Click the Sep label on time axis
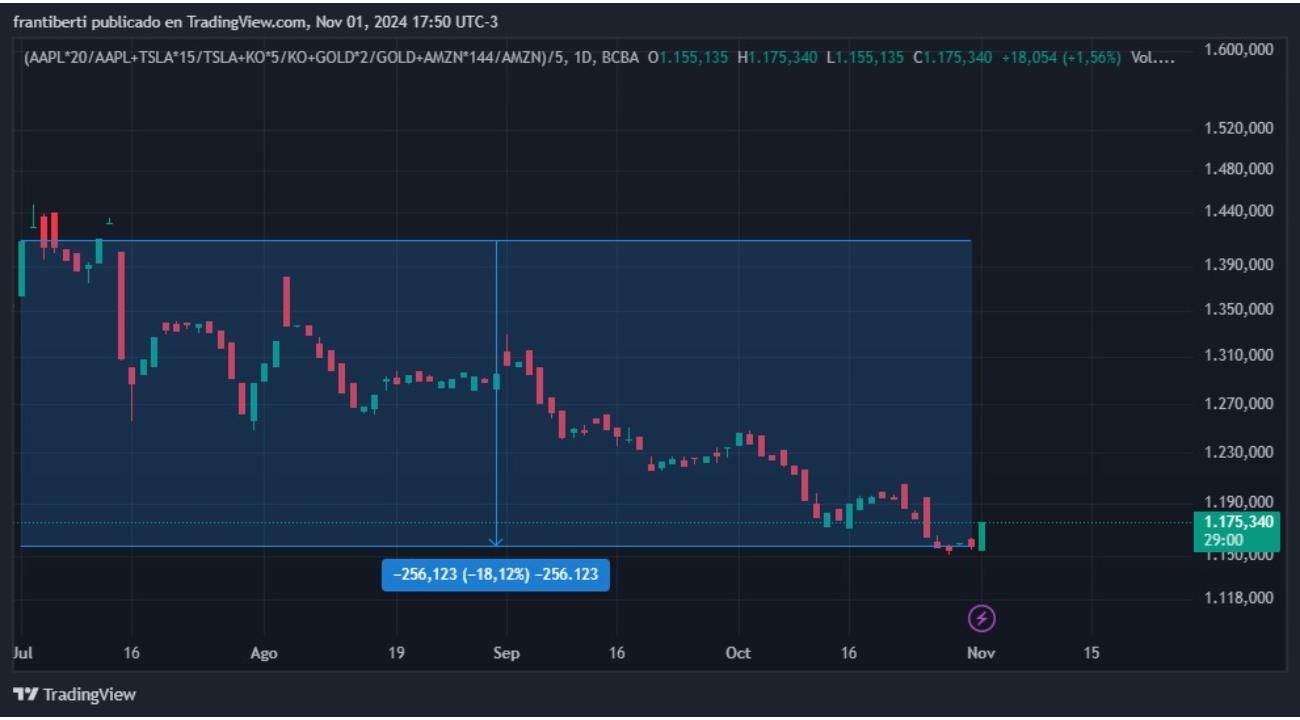The width and height of the screenshot is (1300, 720). point(506,653)
